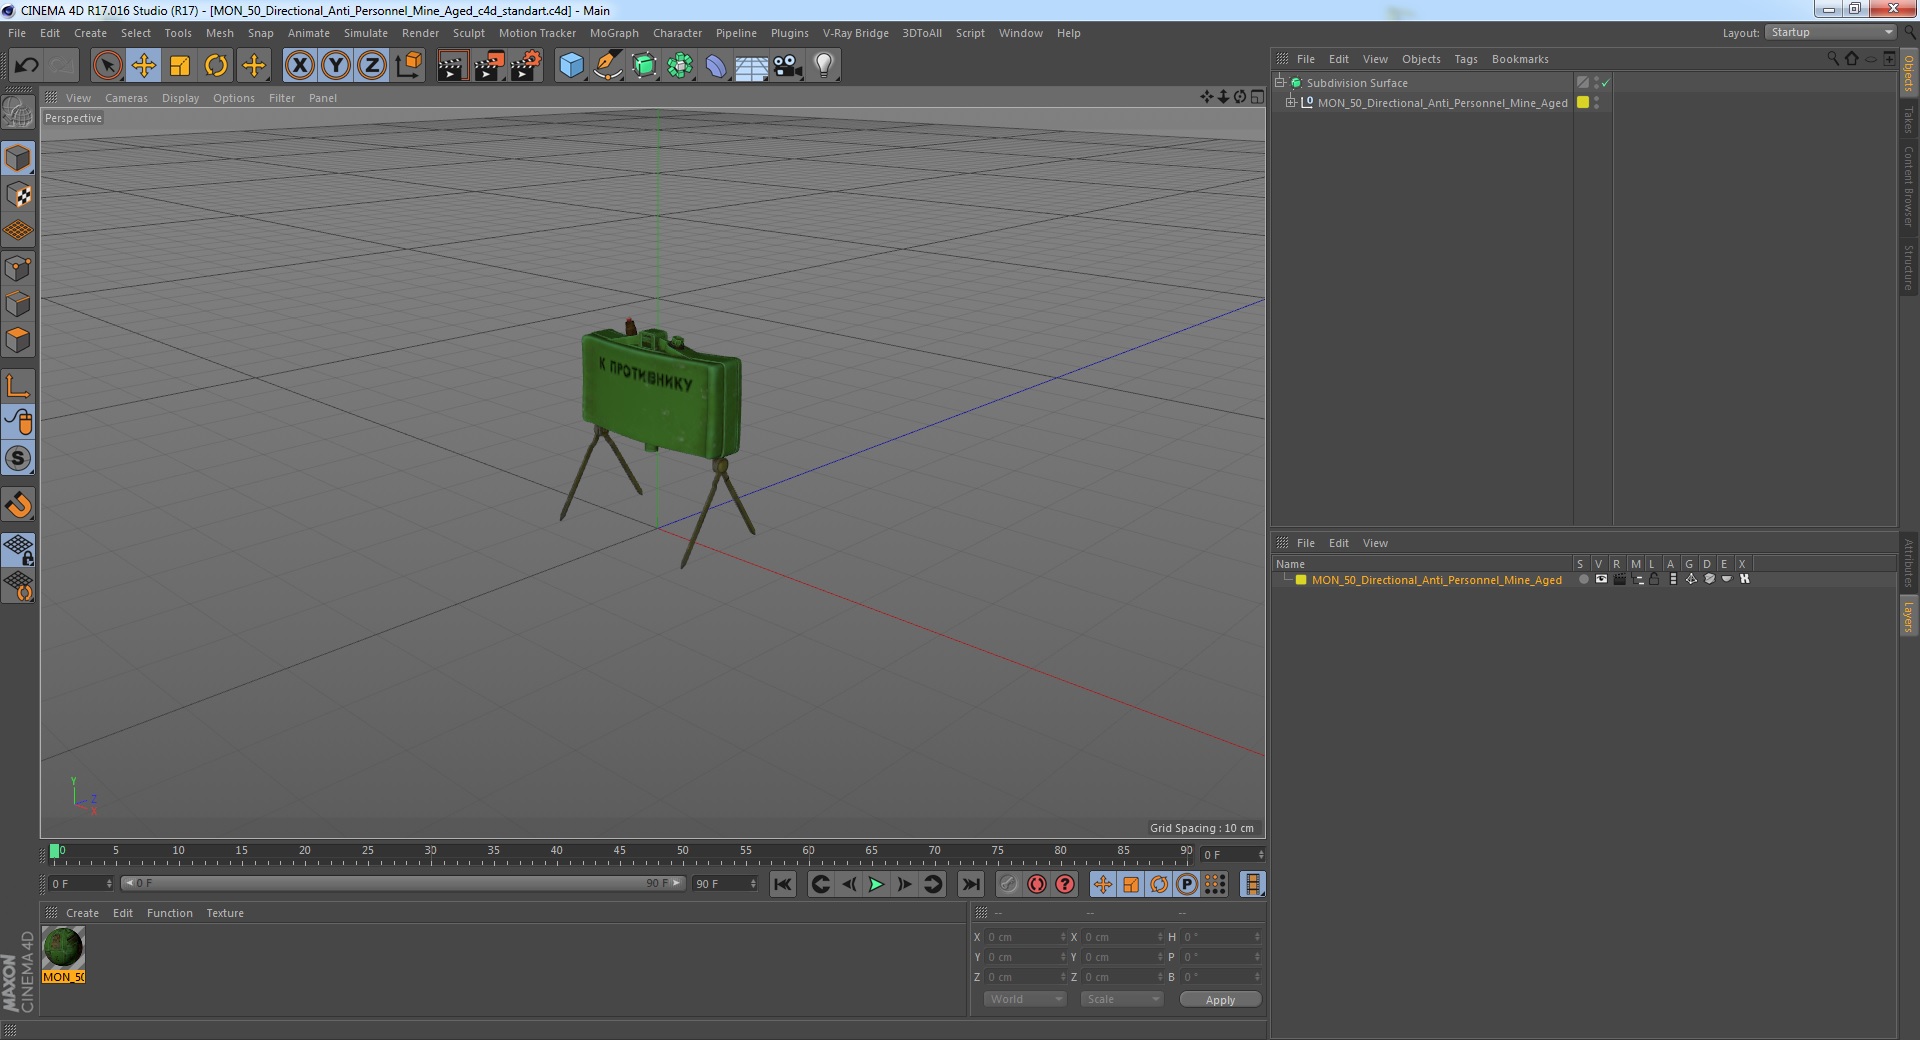
Task: Toggle layer View visibility eye icon
Action: tap(1601, 579)
